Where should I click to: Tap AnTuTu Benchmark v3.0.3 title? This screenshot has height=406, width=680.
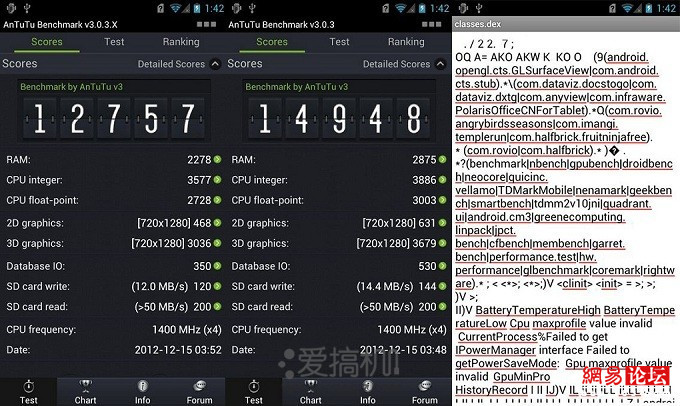(281, 25)
